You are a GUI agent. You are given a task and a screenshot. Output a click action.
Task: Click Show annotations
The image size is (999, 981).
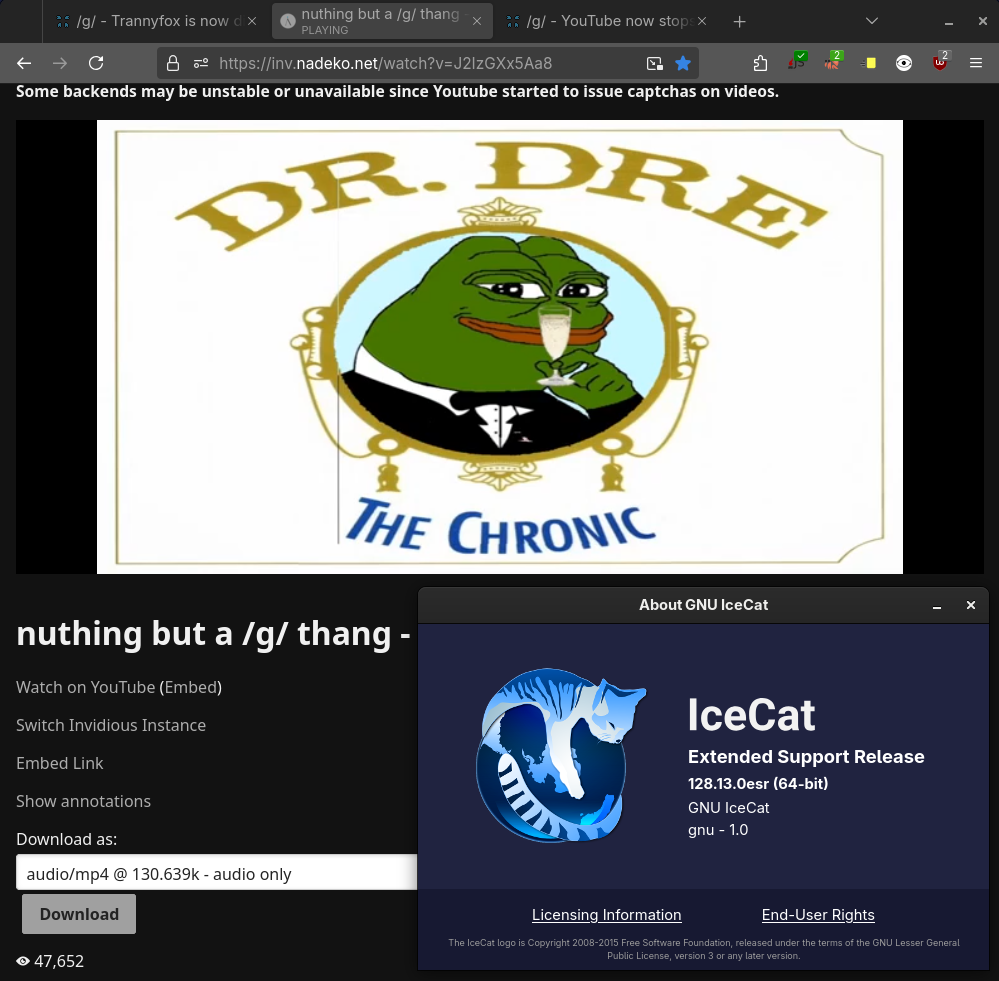(x=83, y=801)
